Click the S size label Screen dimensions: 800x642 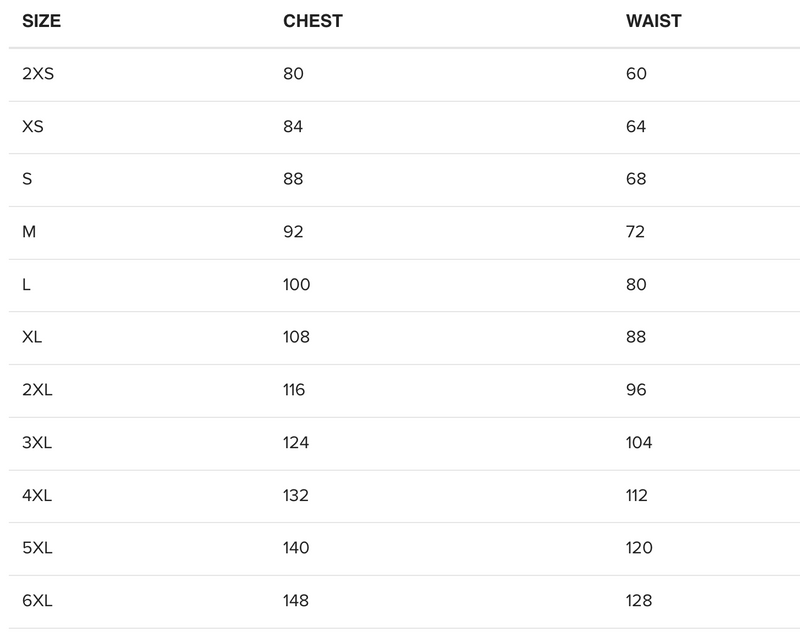(27, 179)
